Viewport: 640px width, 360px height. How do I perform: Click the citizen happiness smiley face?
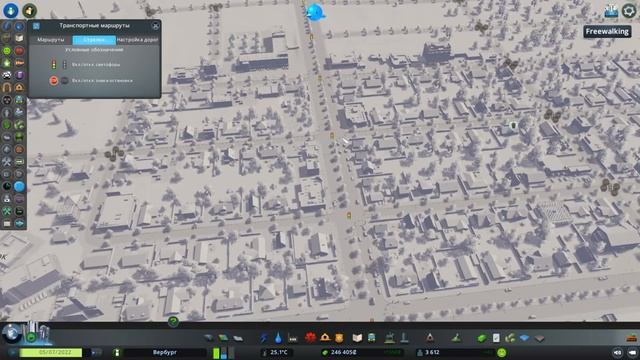(502, 352)
